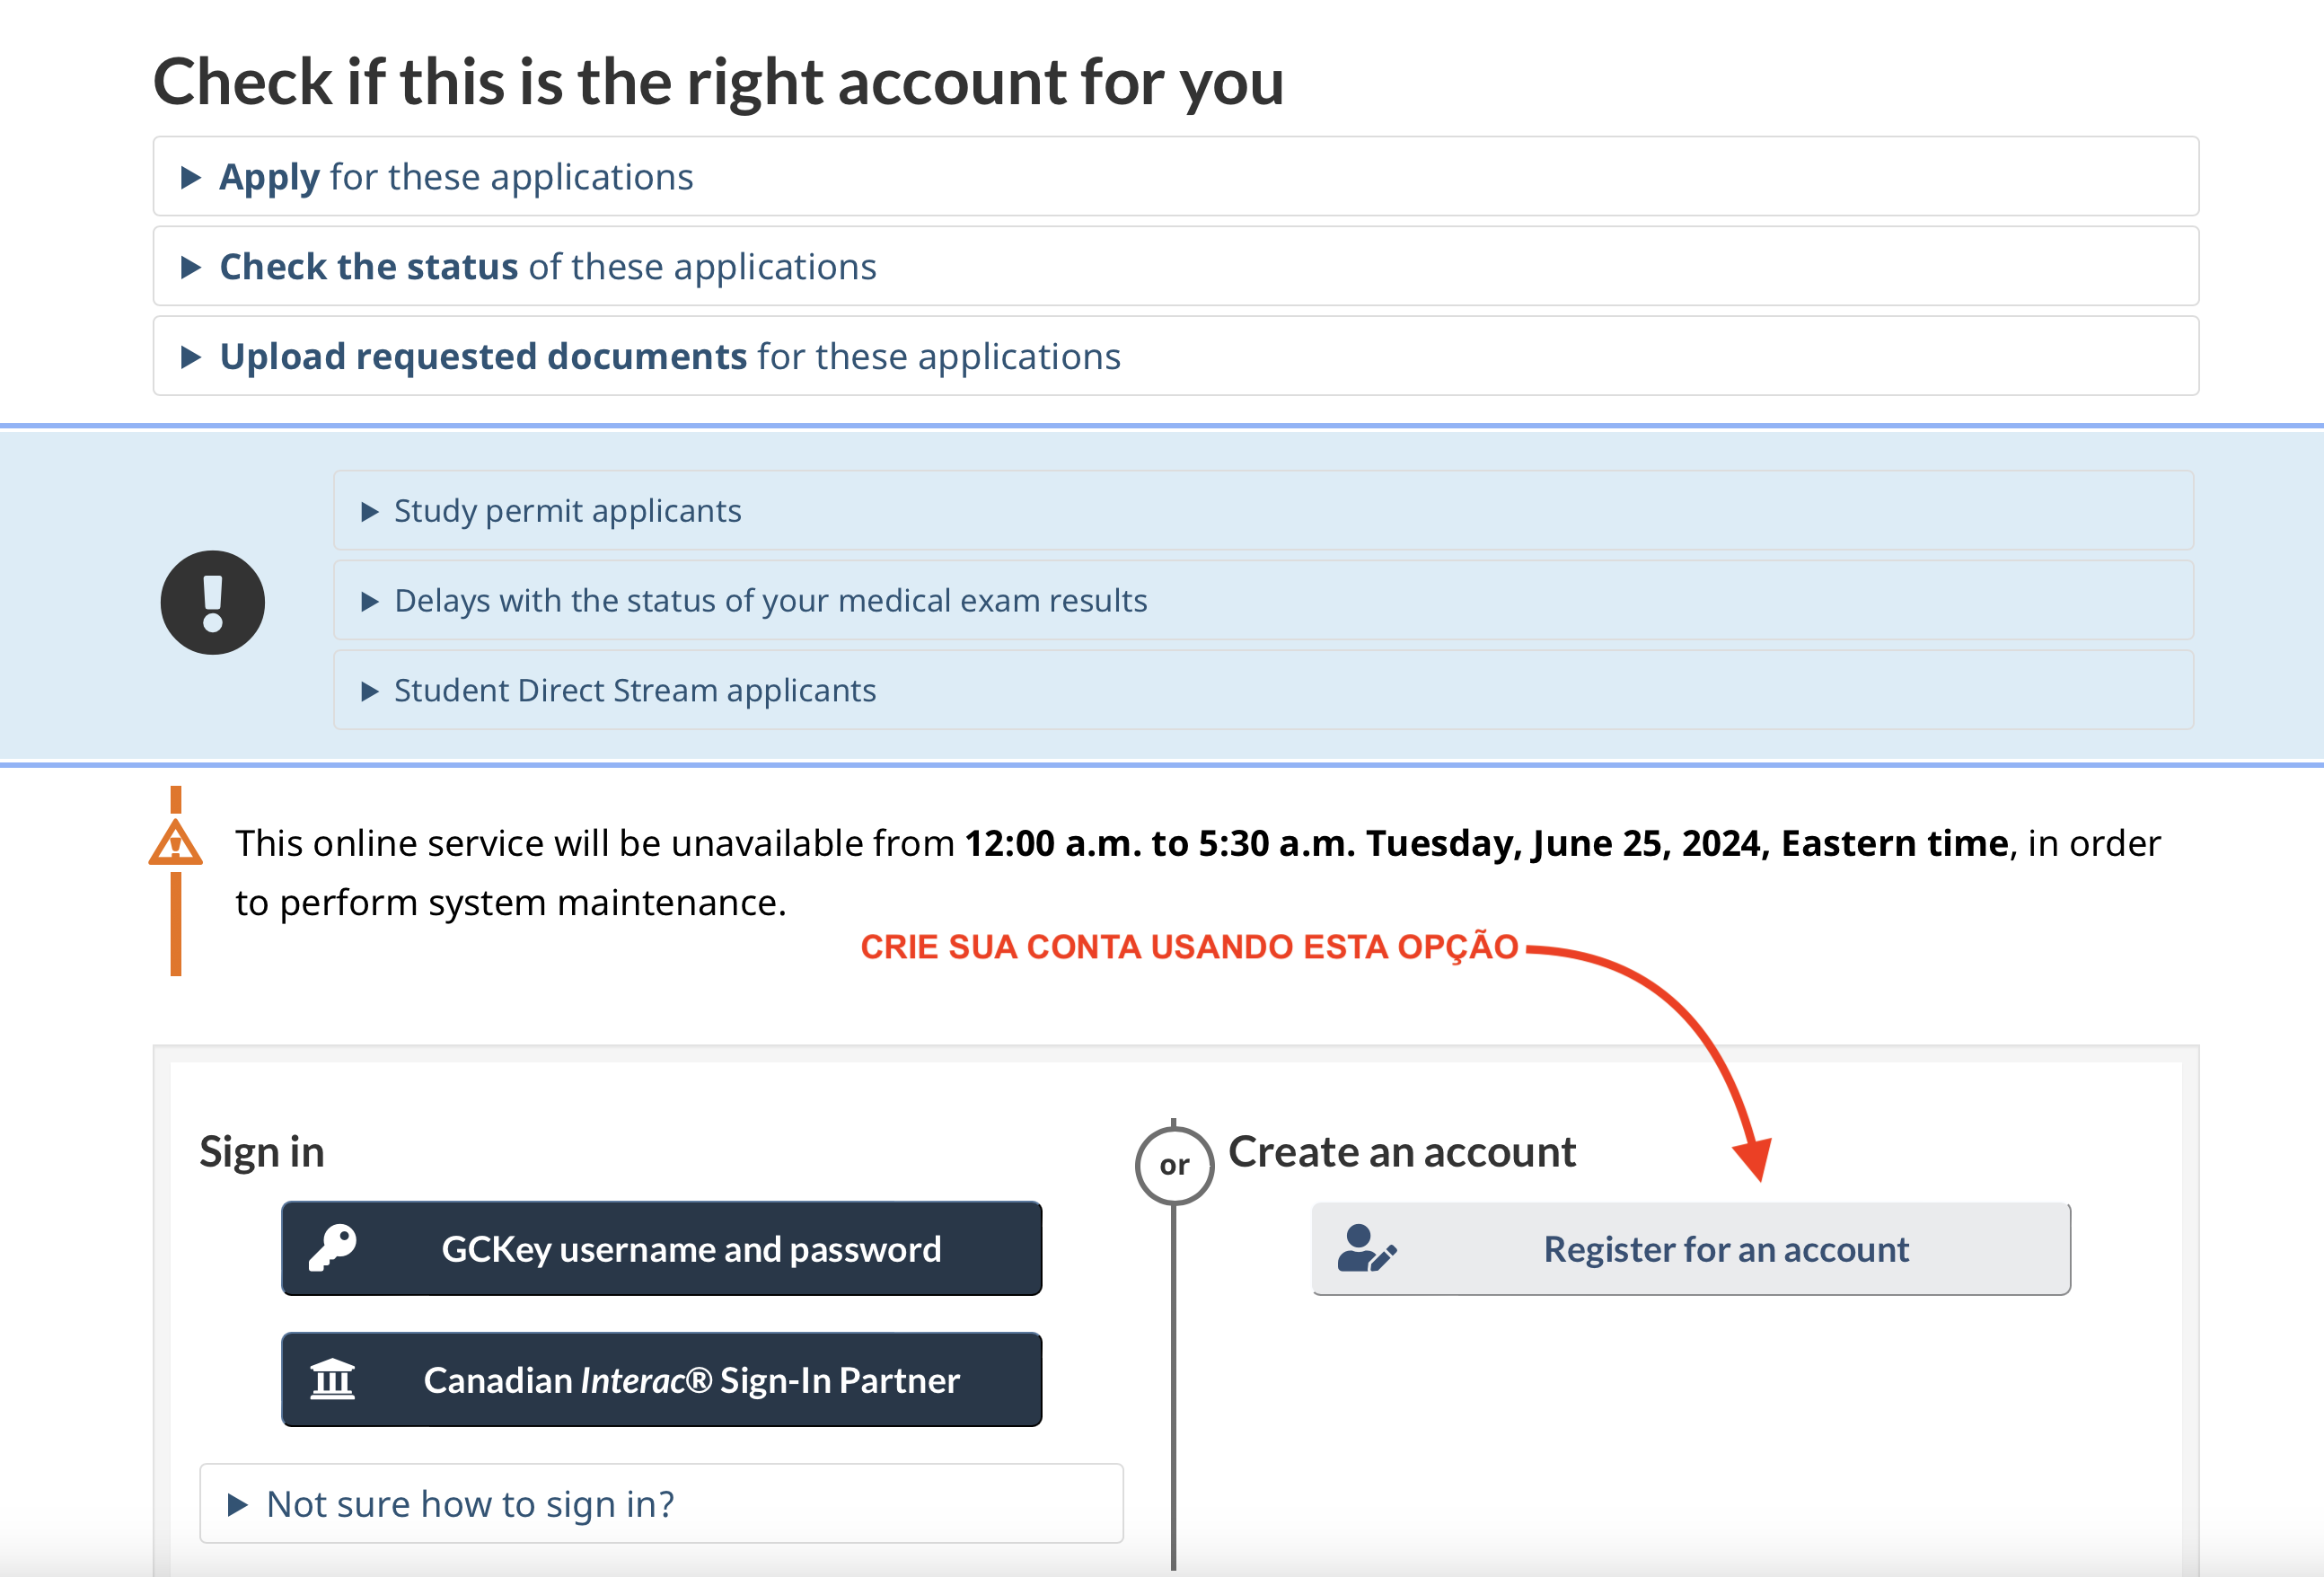Sign in with GCKey username and password
Image resolution: width=2324 pixels, height=1577 pixels.
coord(661,1248)
